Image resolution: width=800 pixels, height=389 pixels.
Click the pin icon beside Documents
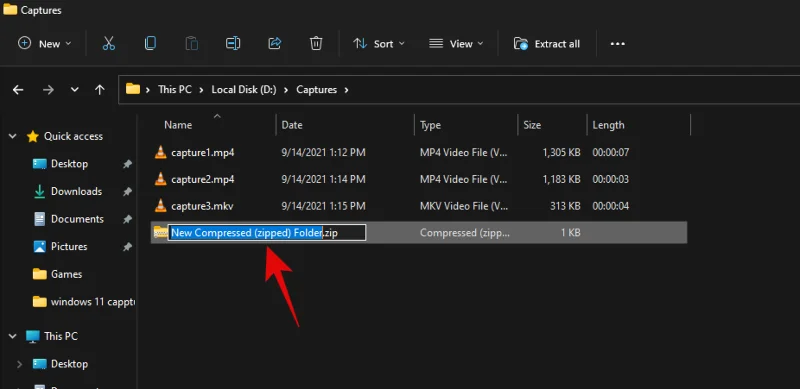pos(127,219)
